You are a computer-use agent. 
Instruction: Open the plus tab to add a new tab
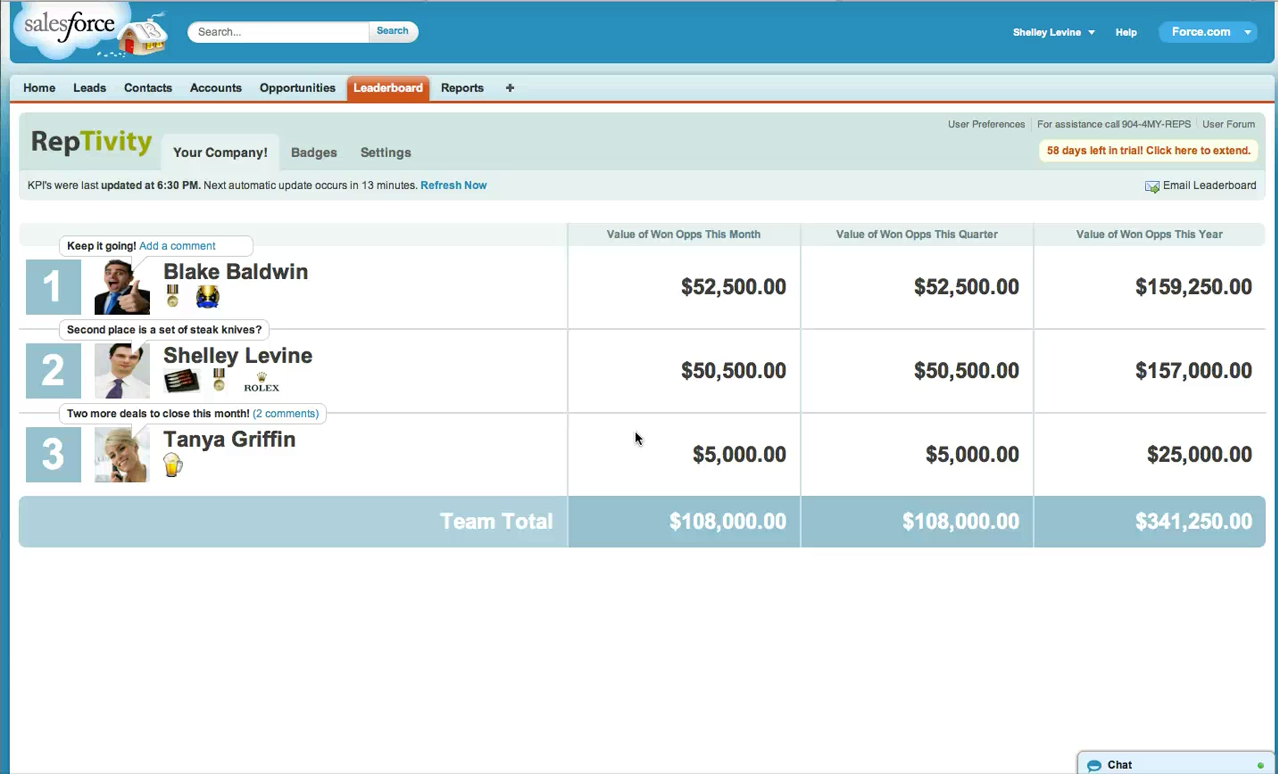509,88
